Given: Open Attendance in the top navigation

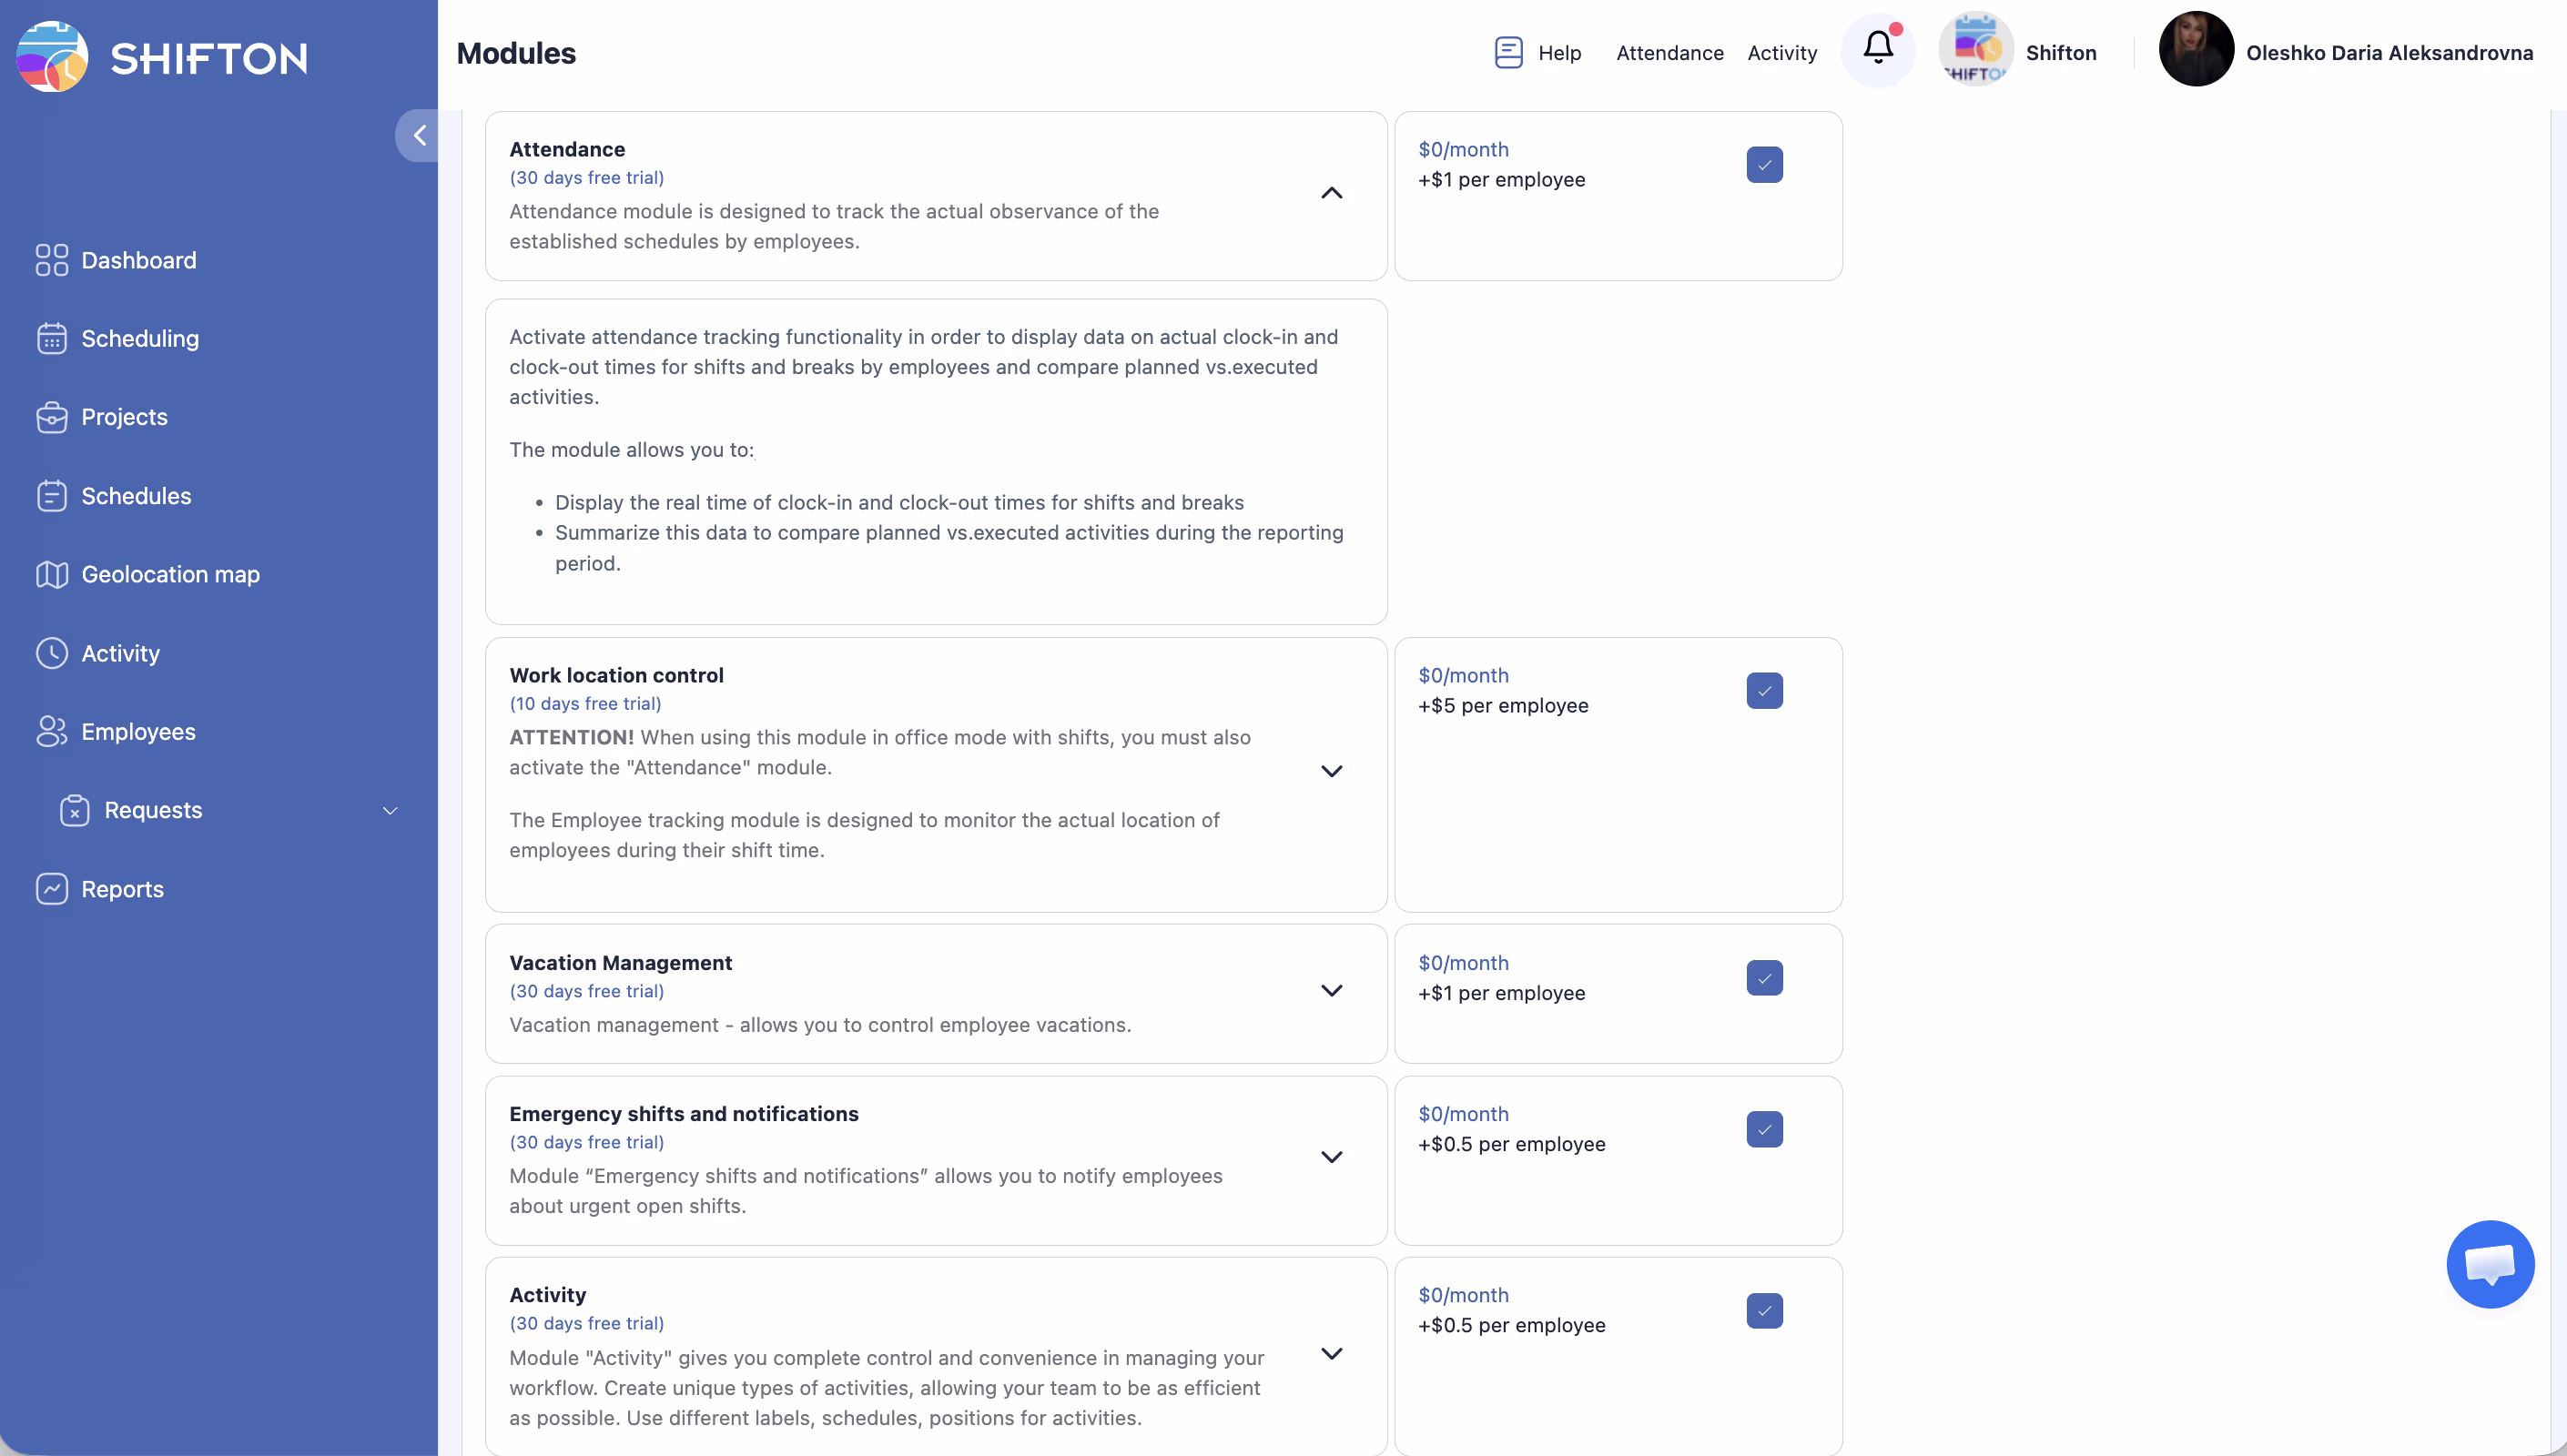Looking at the screenshot, I should pos(1669,53).
